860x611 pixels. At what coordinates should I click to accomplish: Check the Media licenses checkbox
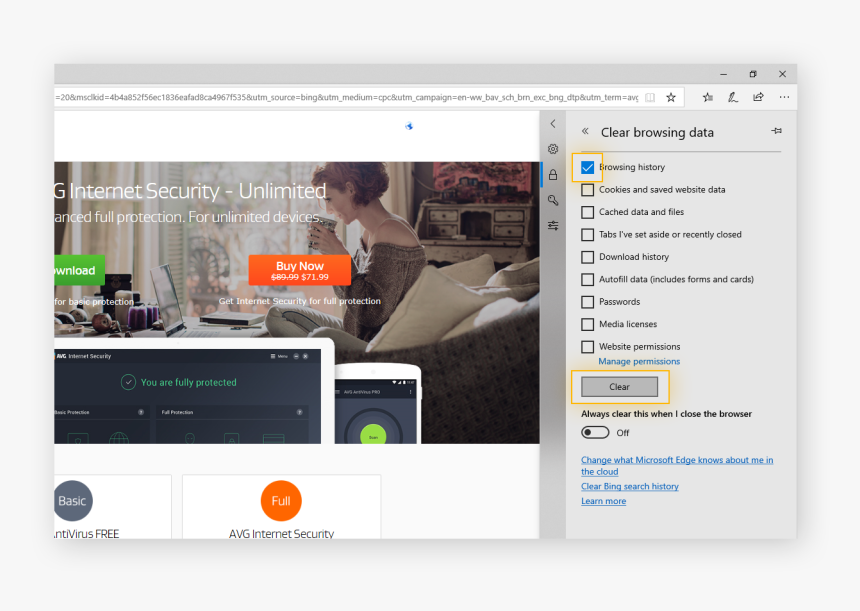[x=587, y=325]
